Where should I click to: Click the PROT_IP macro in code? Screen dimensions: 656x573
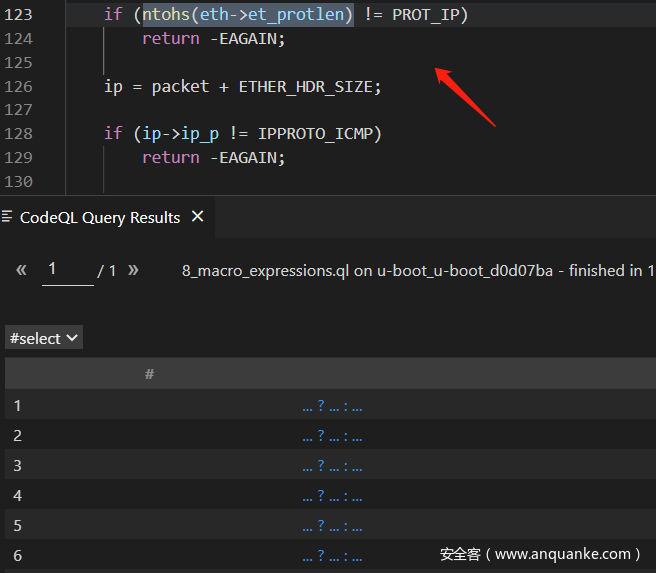[x=430, y=15]
